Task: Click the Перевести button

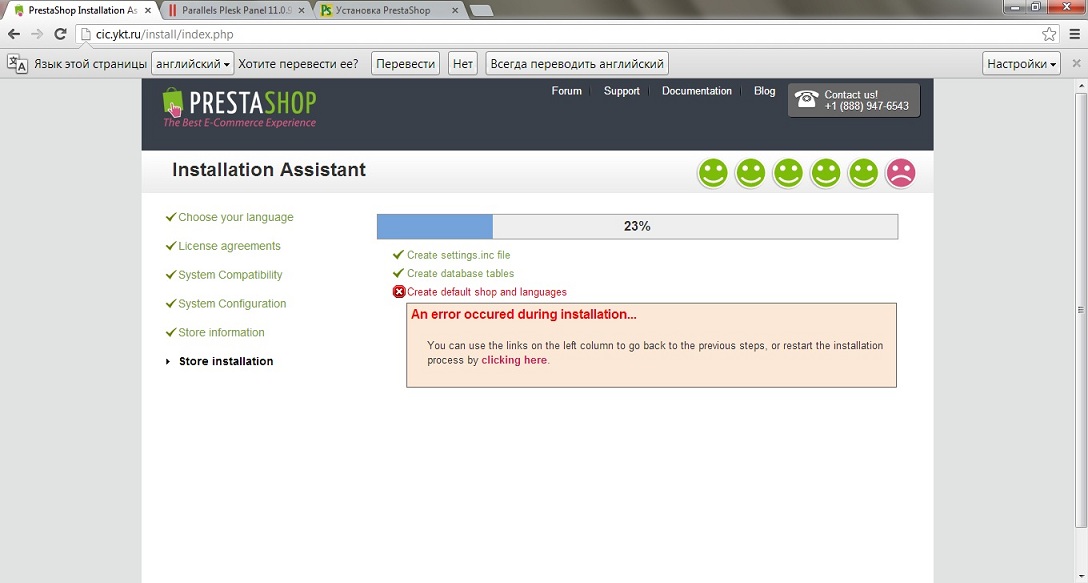Action: click(x=405, y=64)
